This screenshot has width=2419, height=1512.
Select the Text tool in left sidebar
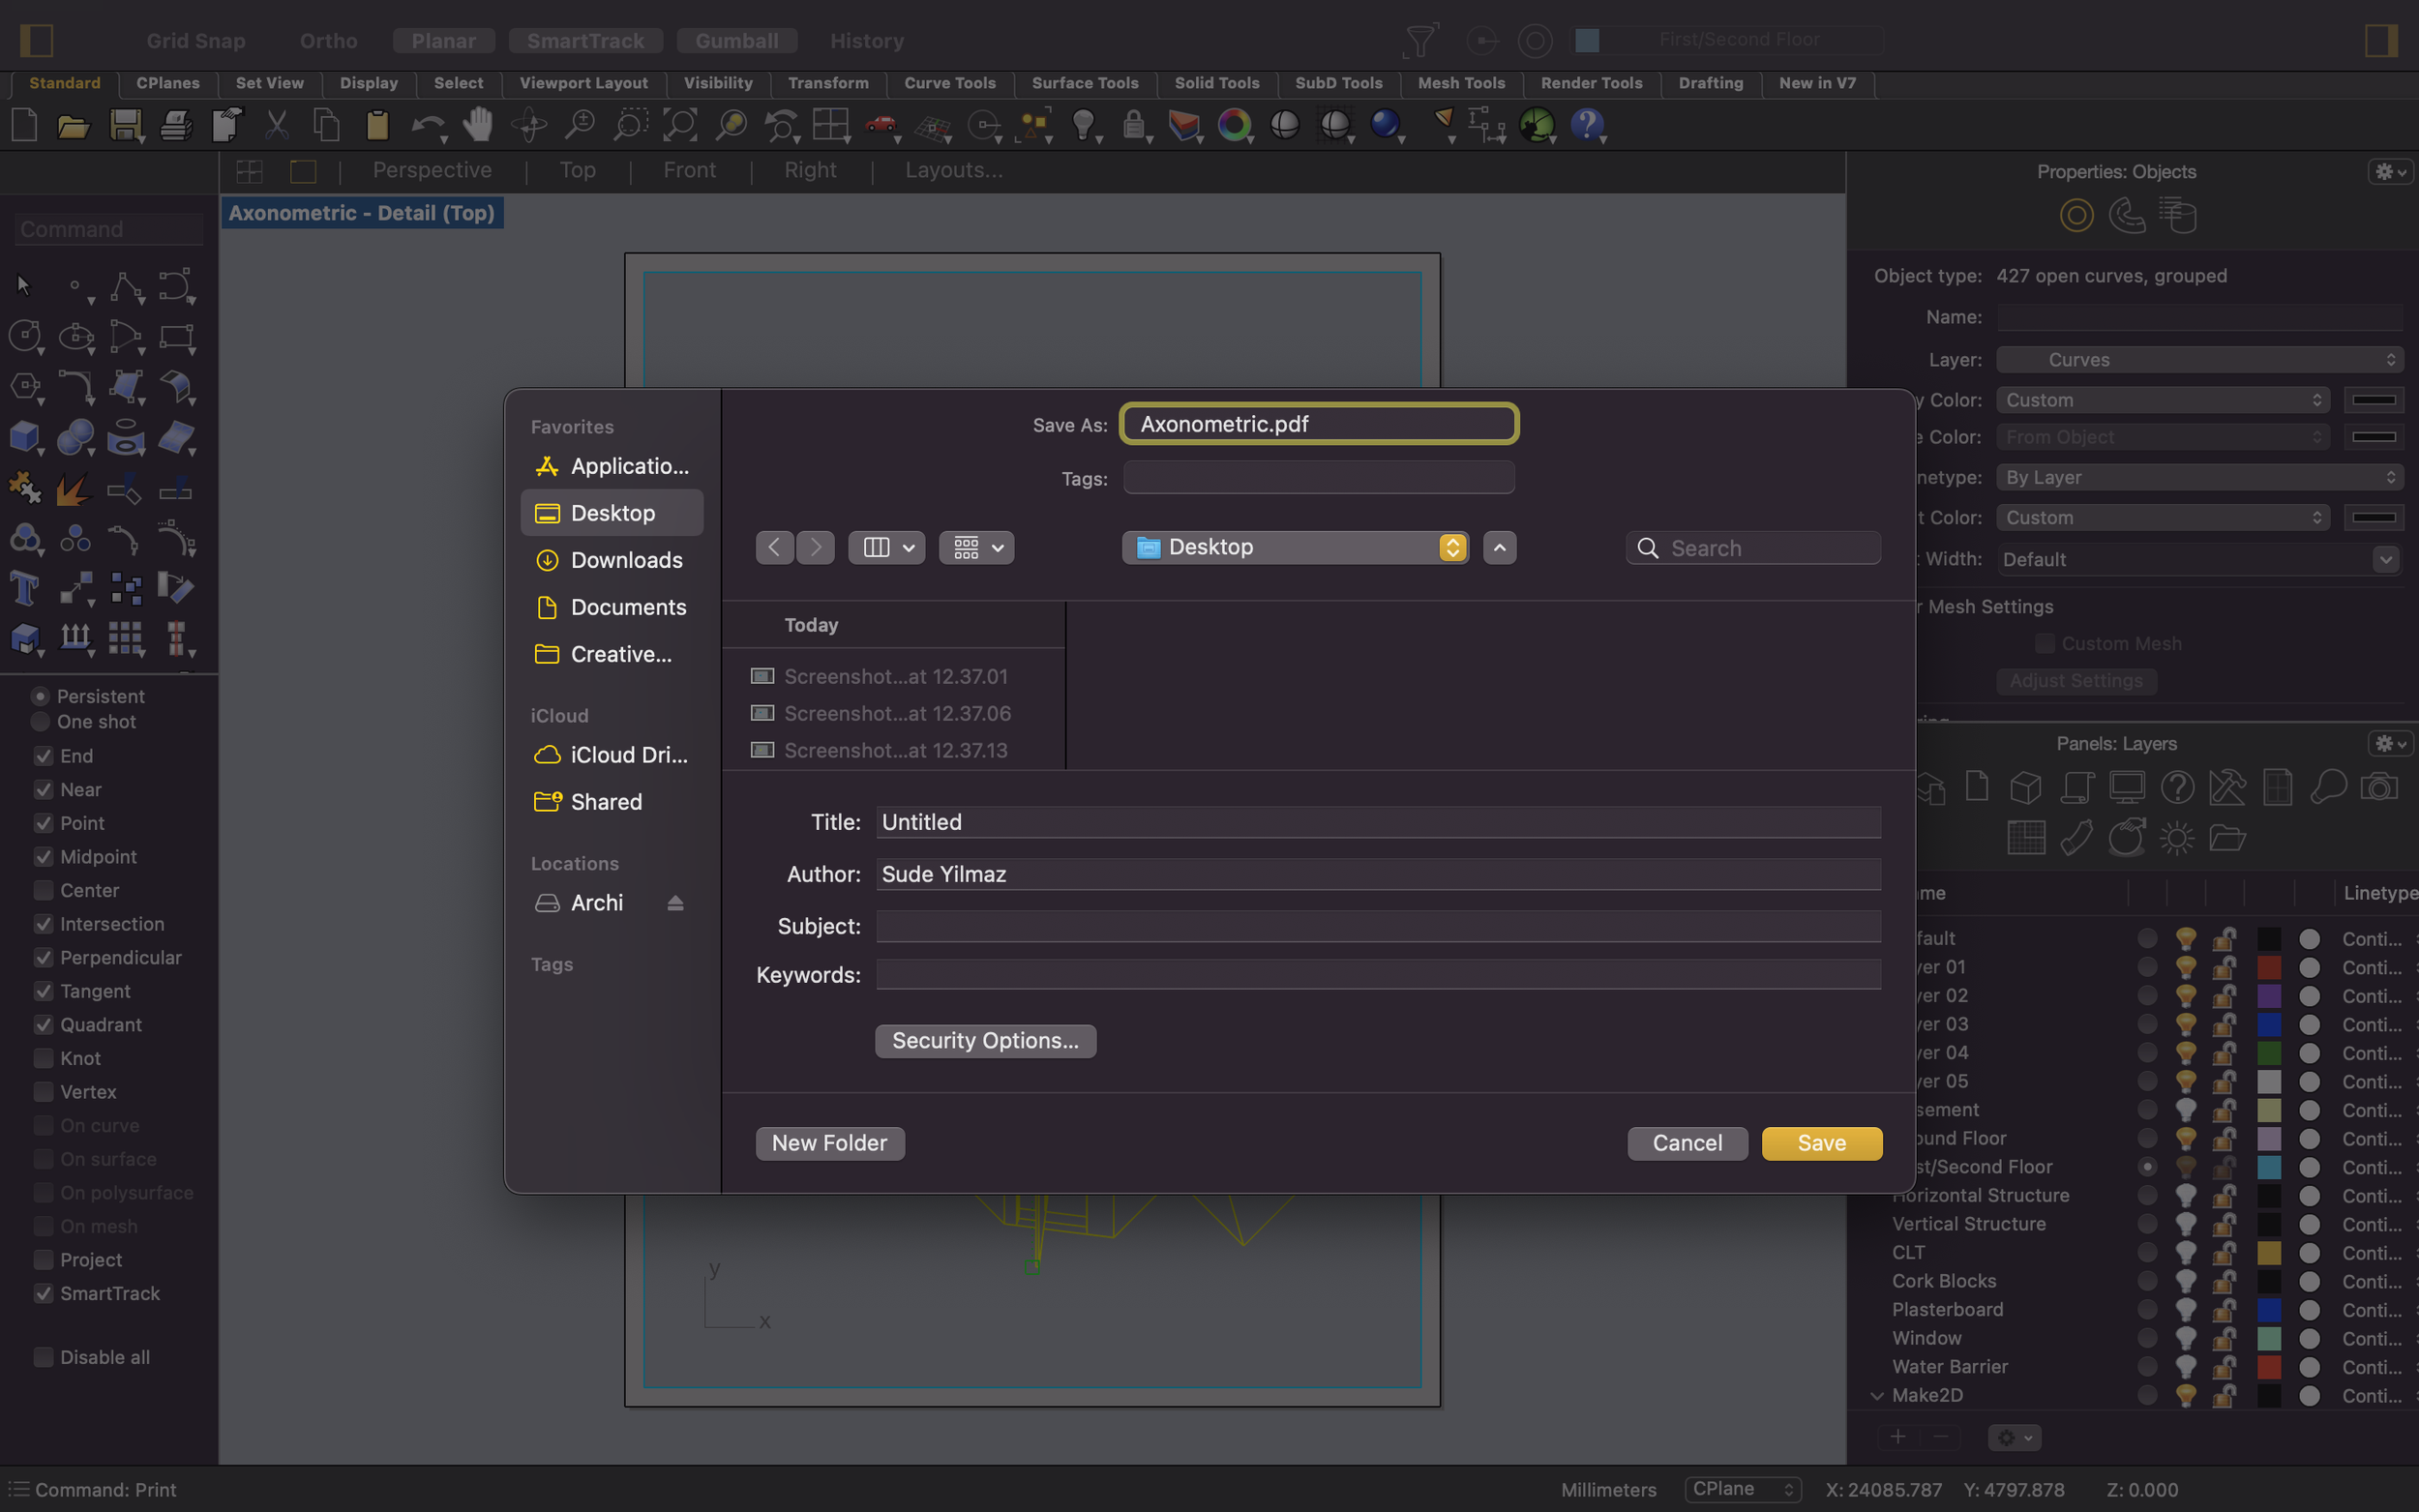tap(24, 588)
